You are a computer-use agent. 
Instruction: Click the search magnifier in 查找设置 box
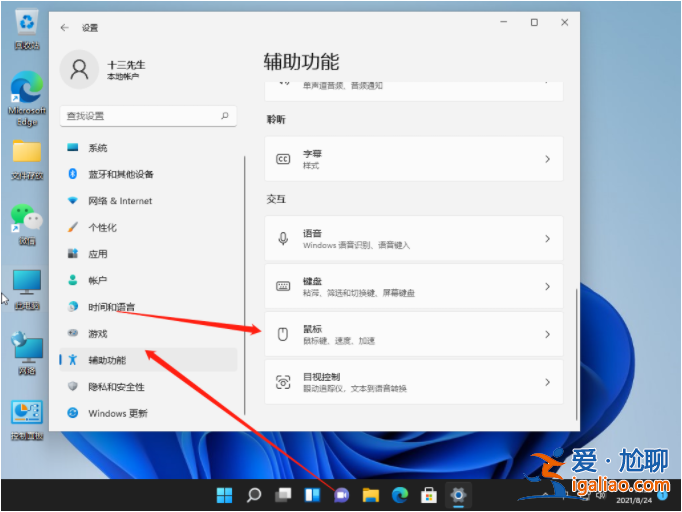pos(225,116)
